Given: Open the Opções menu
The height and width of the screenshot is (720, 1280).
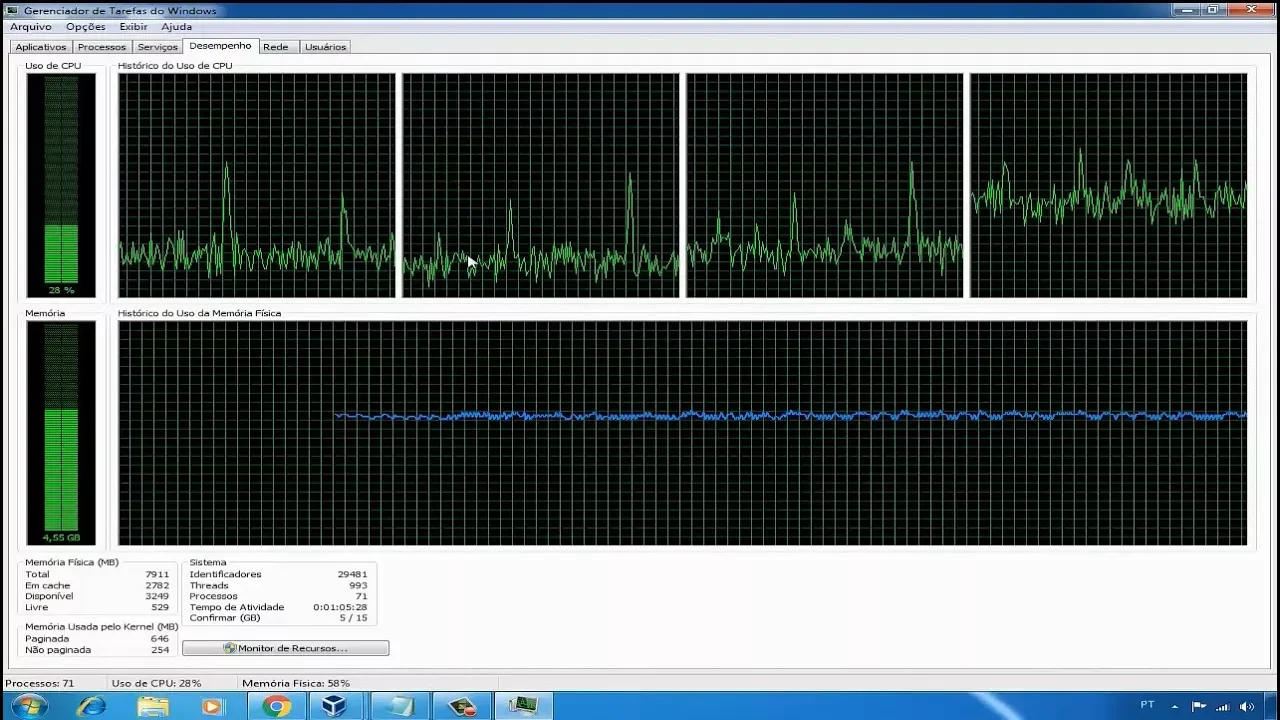Looking at the screenshot, I should (85, 27).
